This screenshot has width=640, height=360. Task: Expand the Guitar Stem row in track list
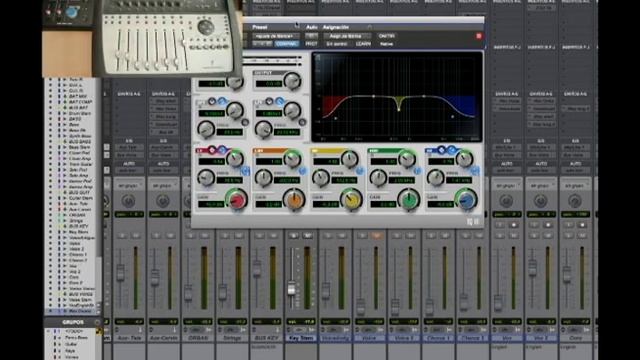coord(64,198)
